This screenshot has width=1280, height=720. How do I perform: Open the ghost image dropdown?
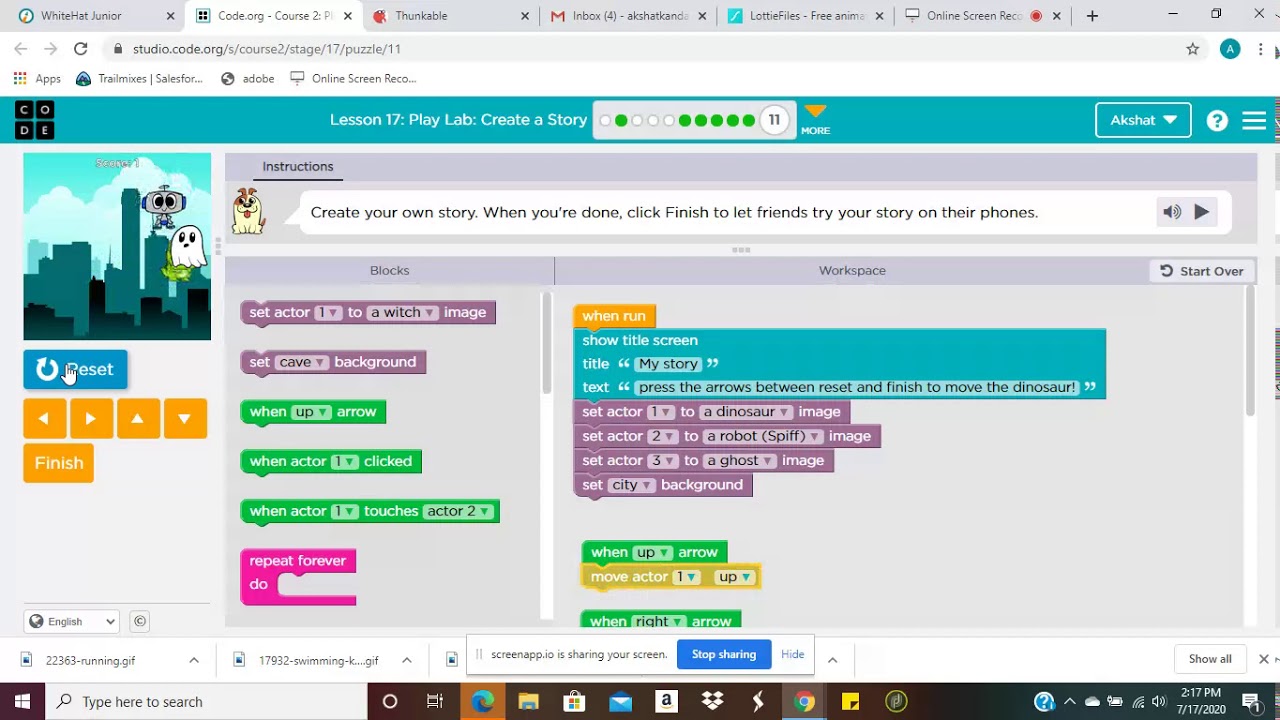click(740, 461)
